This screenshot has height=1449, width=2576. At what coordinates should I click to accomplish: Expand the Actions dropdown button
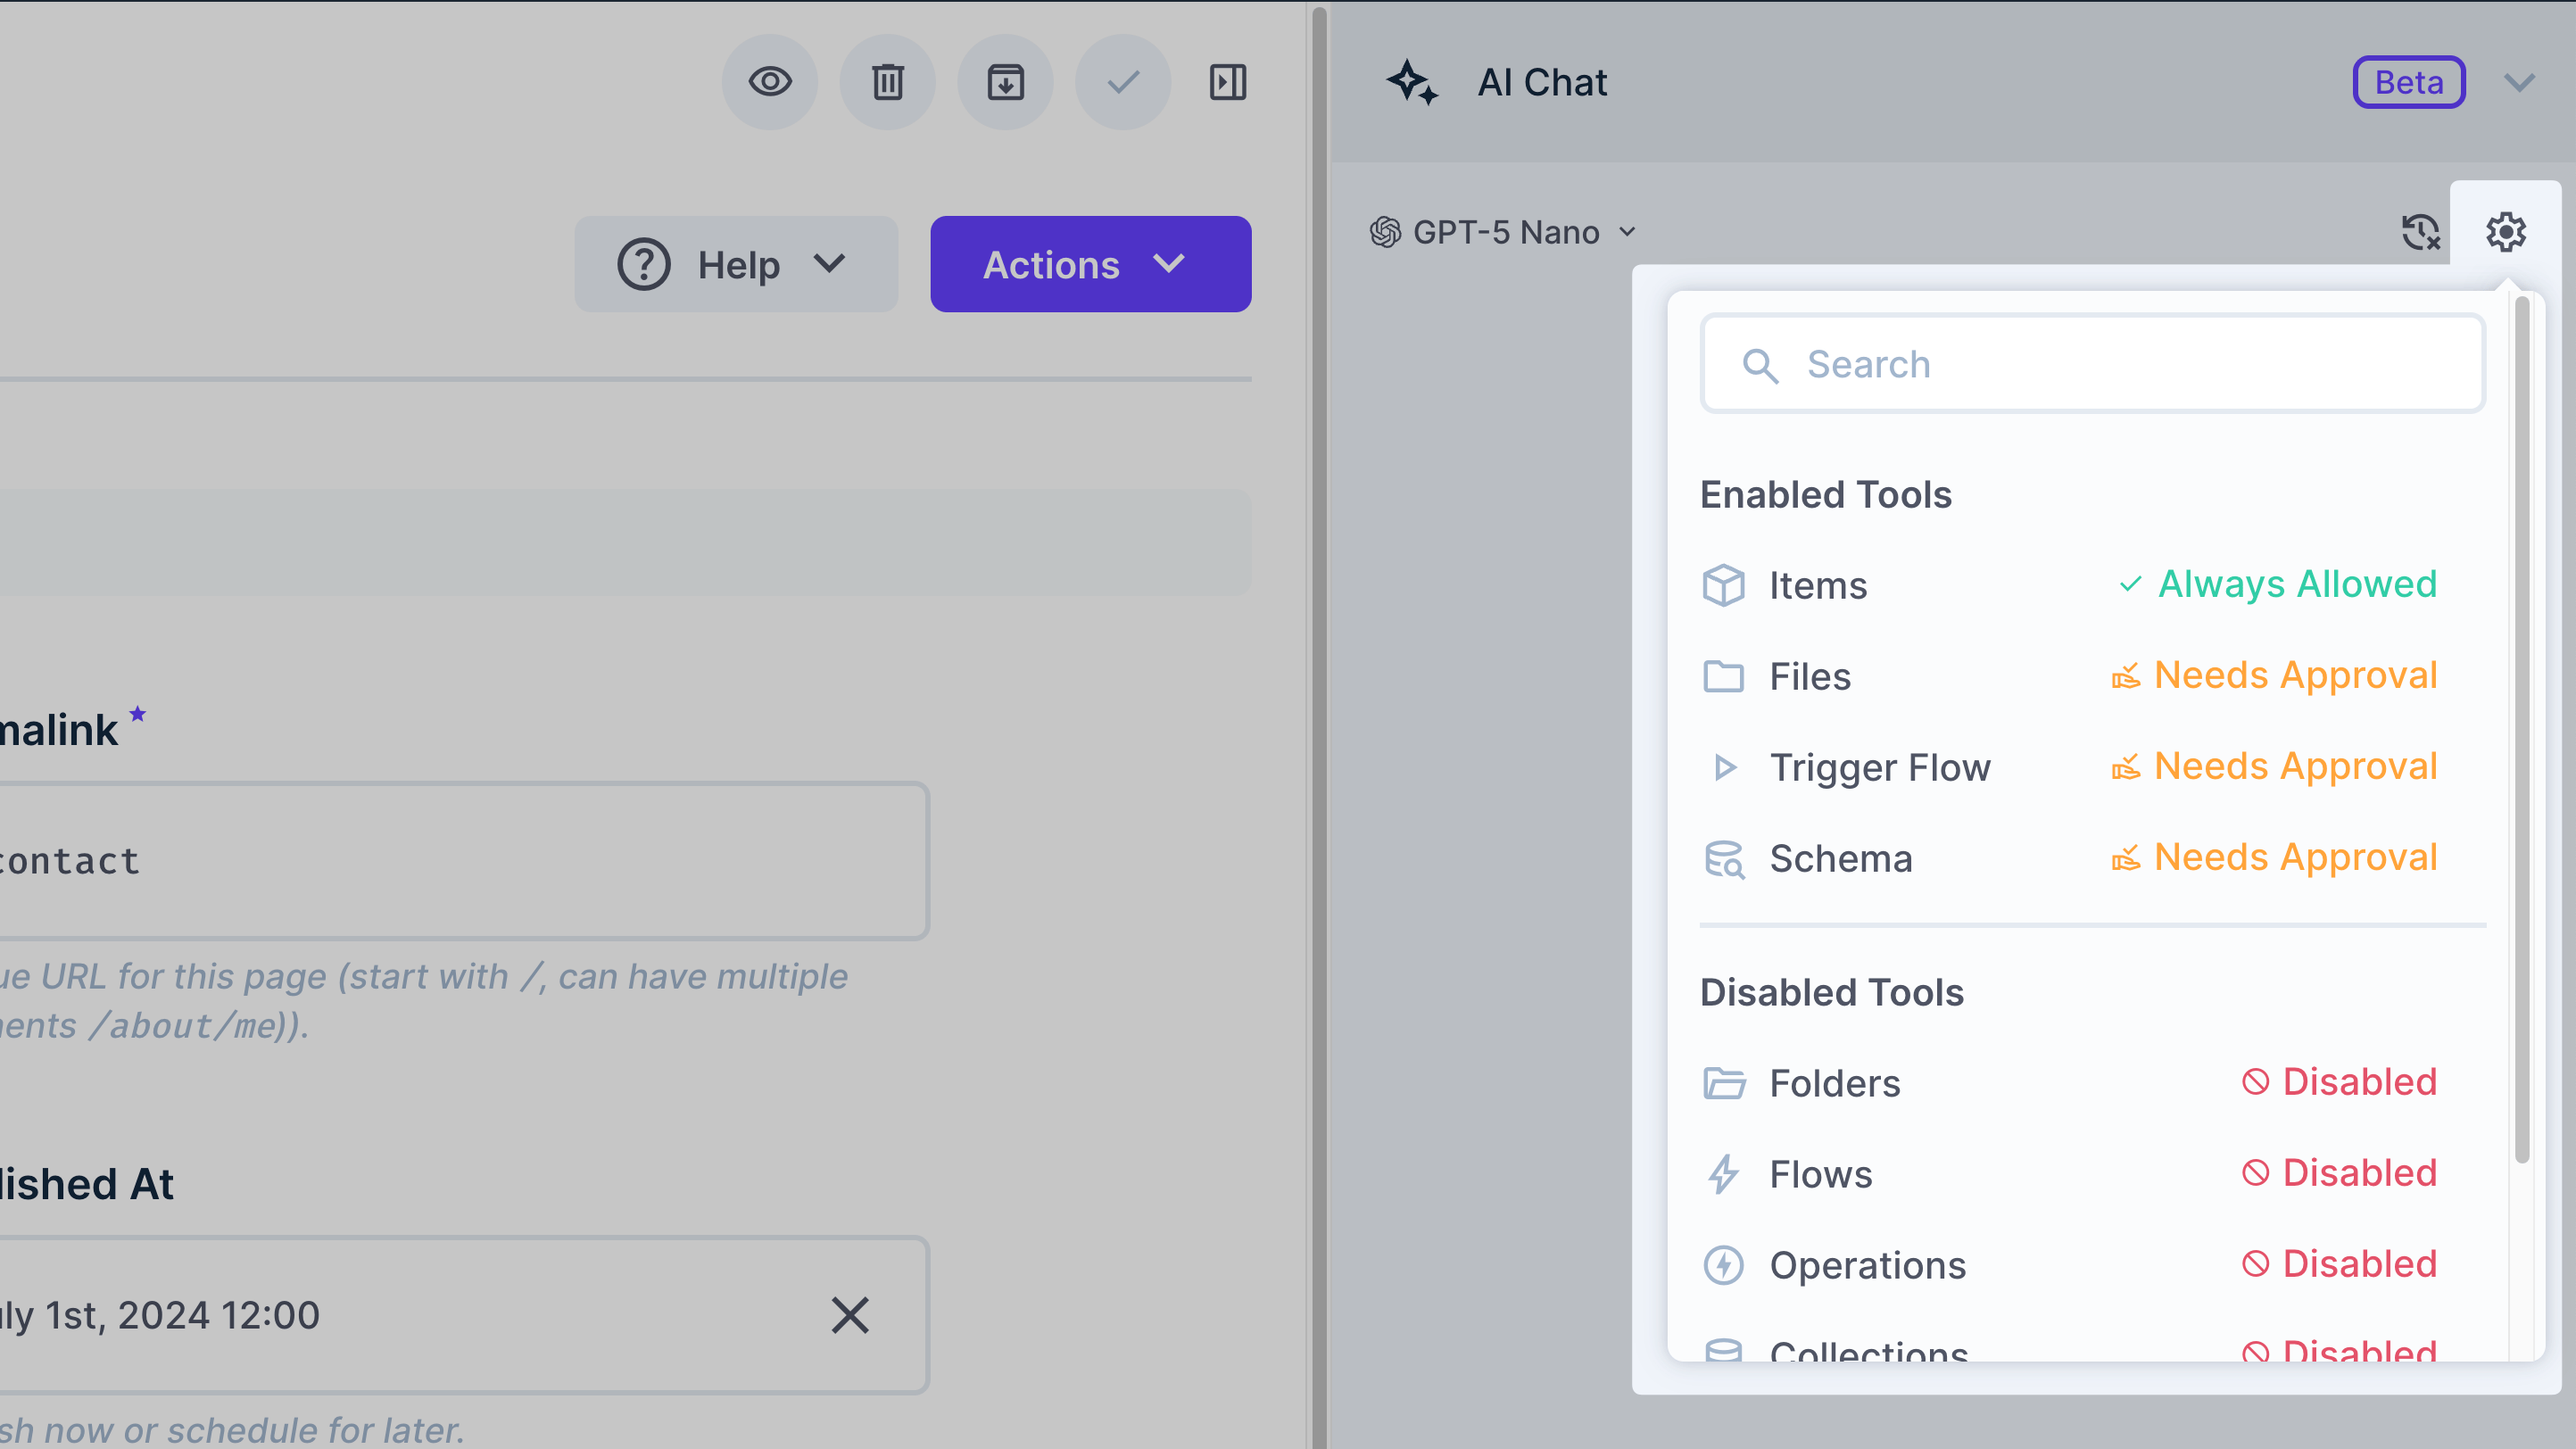click(x=1090, y=264)
